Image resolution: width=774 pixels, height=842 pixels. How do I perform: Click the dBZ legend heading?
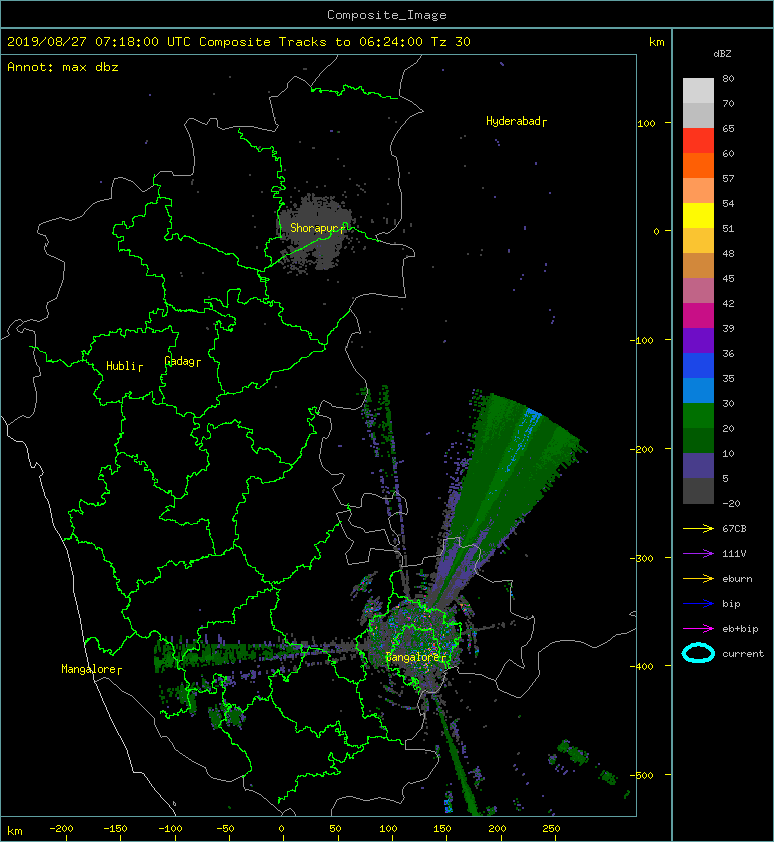point(722,54)
